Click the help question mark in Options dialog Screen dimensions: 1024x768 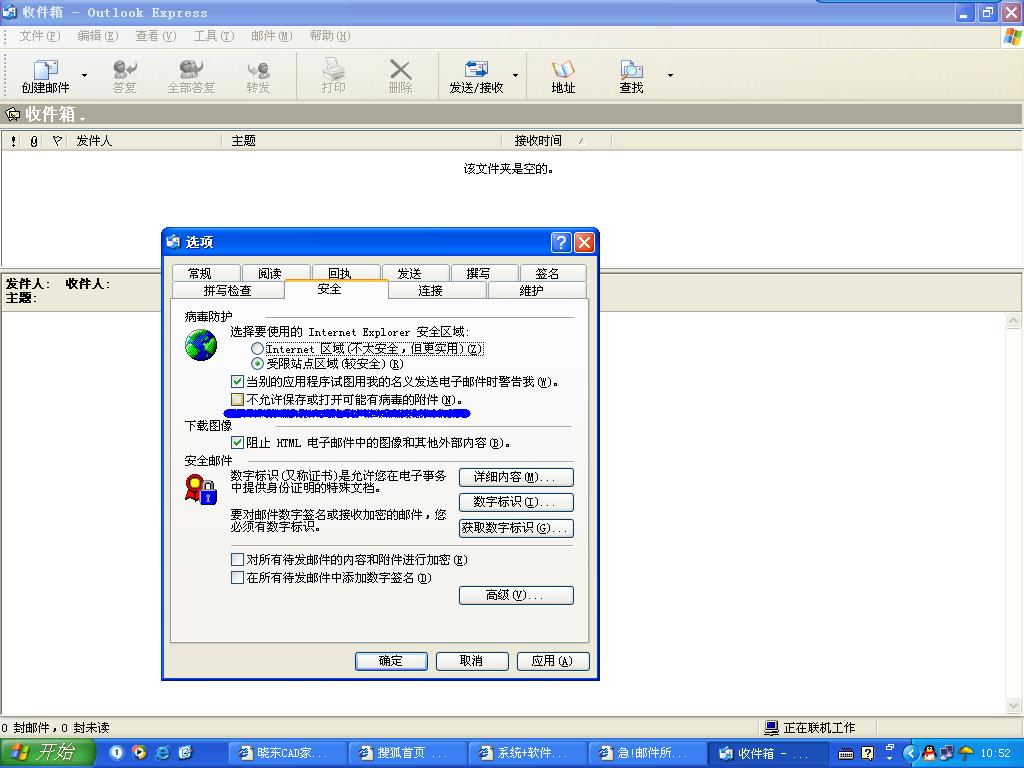561,242
